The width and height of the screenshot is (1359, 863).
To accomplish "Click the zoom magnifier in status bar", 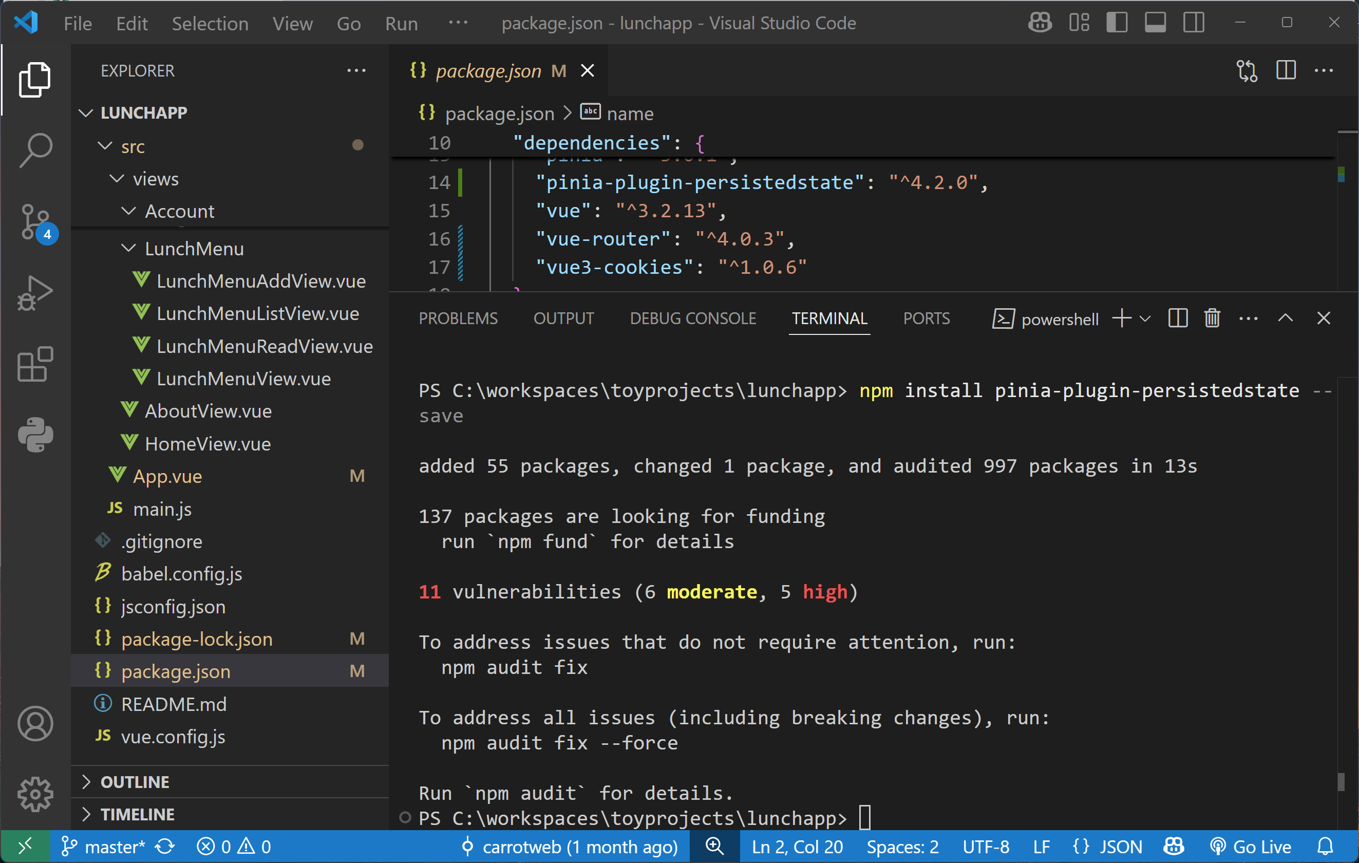I will [x=715, y=846].
